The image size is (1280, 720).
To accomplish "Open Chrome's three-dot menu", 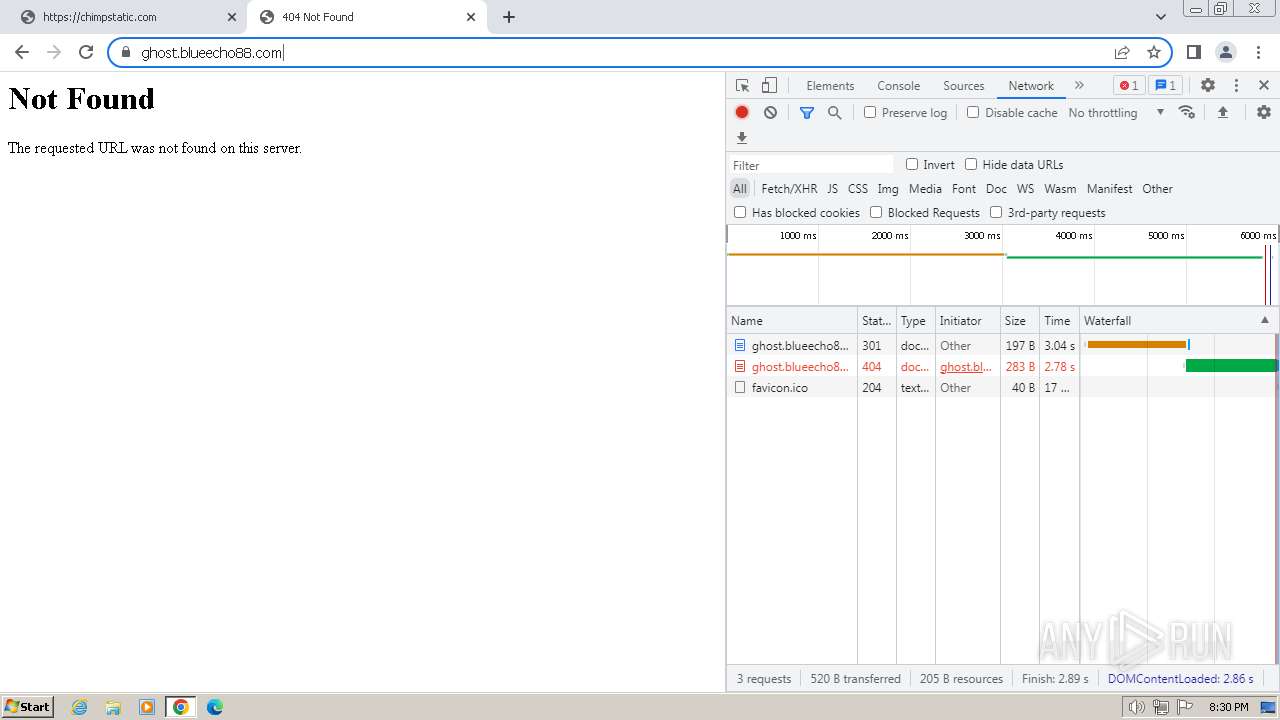I will [1258, 52].
